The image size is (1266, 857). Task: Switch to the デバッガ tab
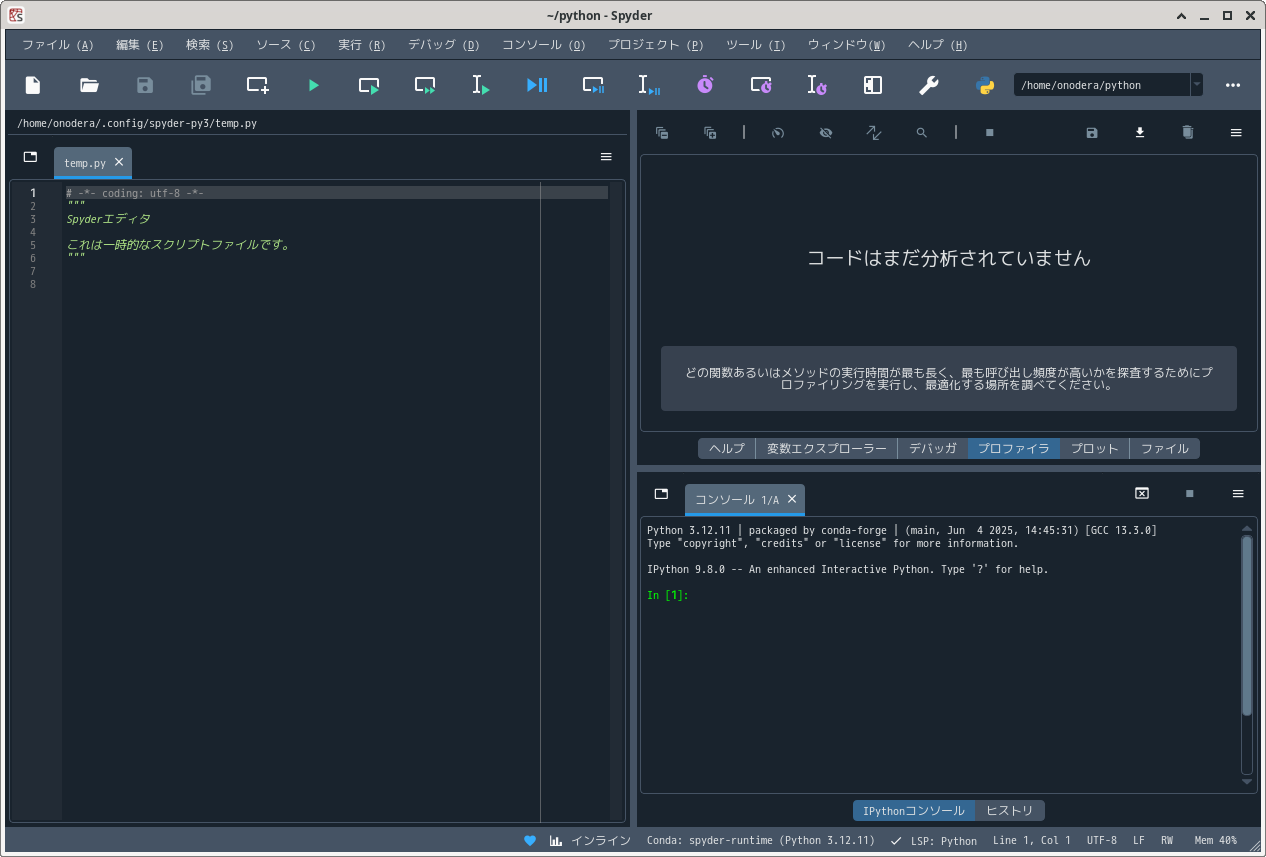[933, 448]
